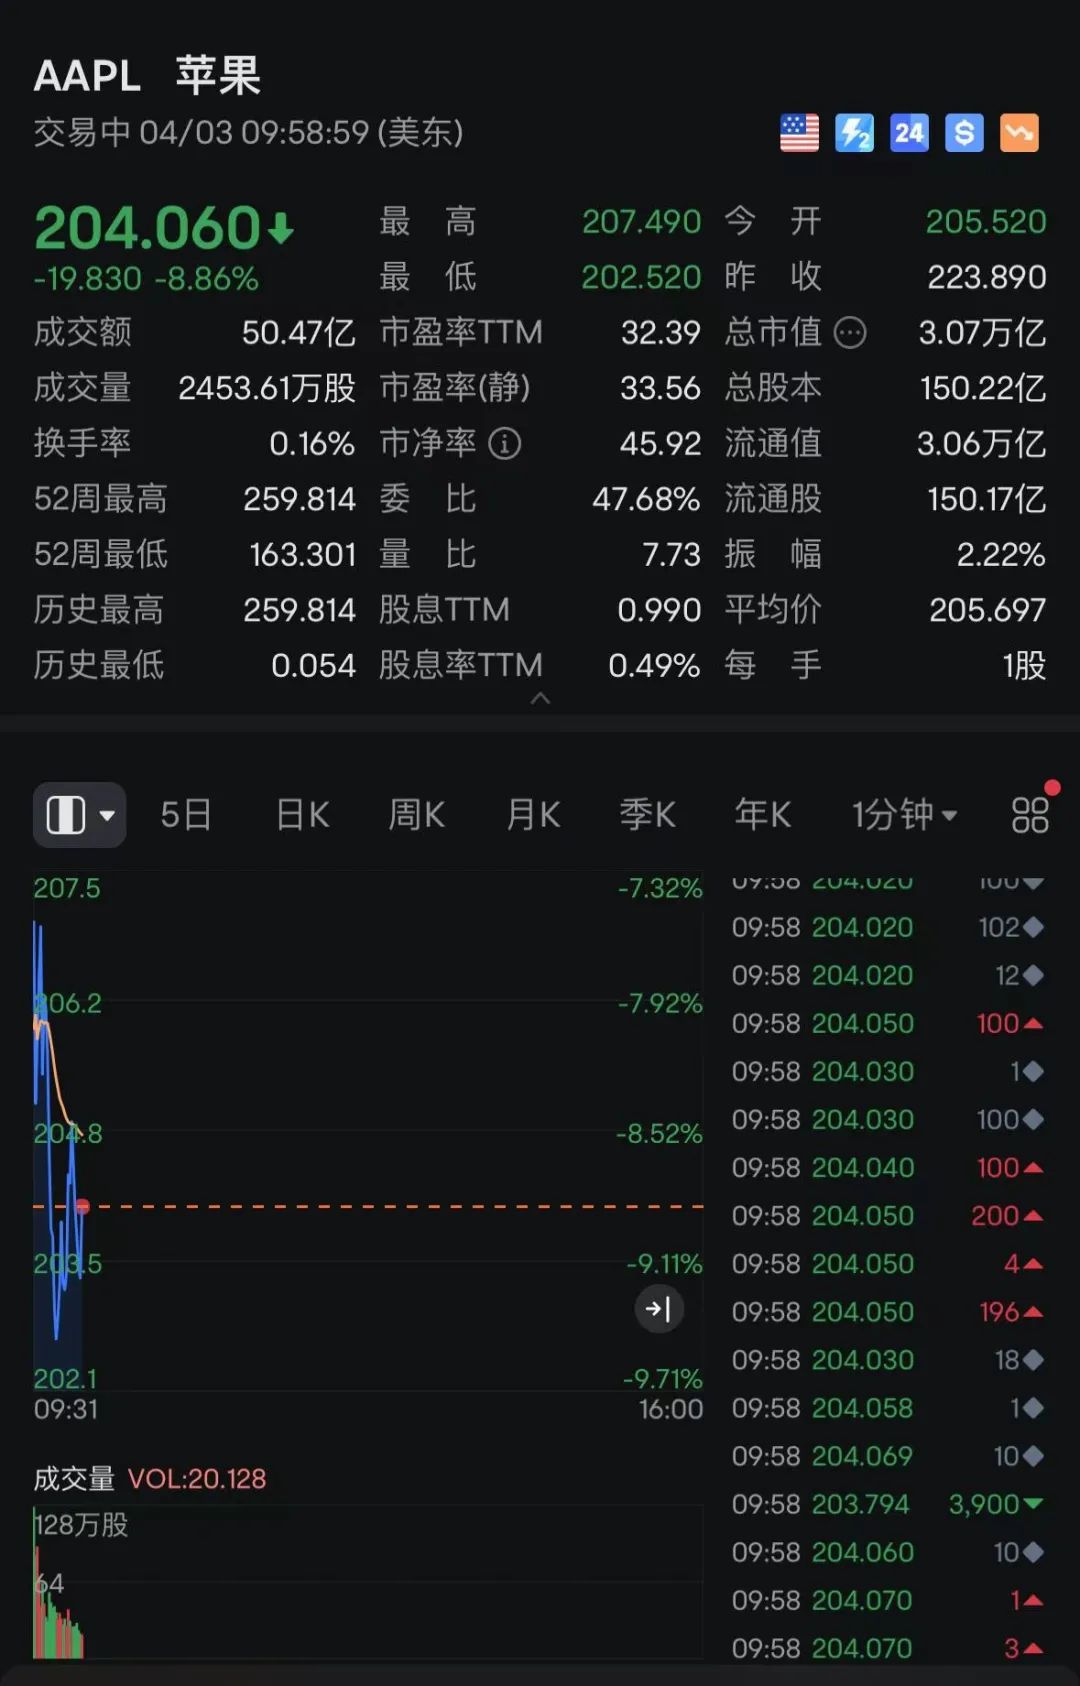Switch to the 日K chart tab
The height and width of the screenshot is (1686, 1080).
click(x=303, y=815)
